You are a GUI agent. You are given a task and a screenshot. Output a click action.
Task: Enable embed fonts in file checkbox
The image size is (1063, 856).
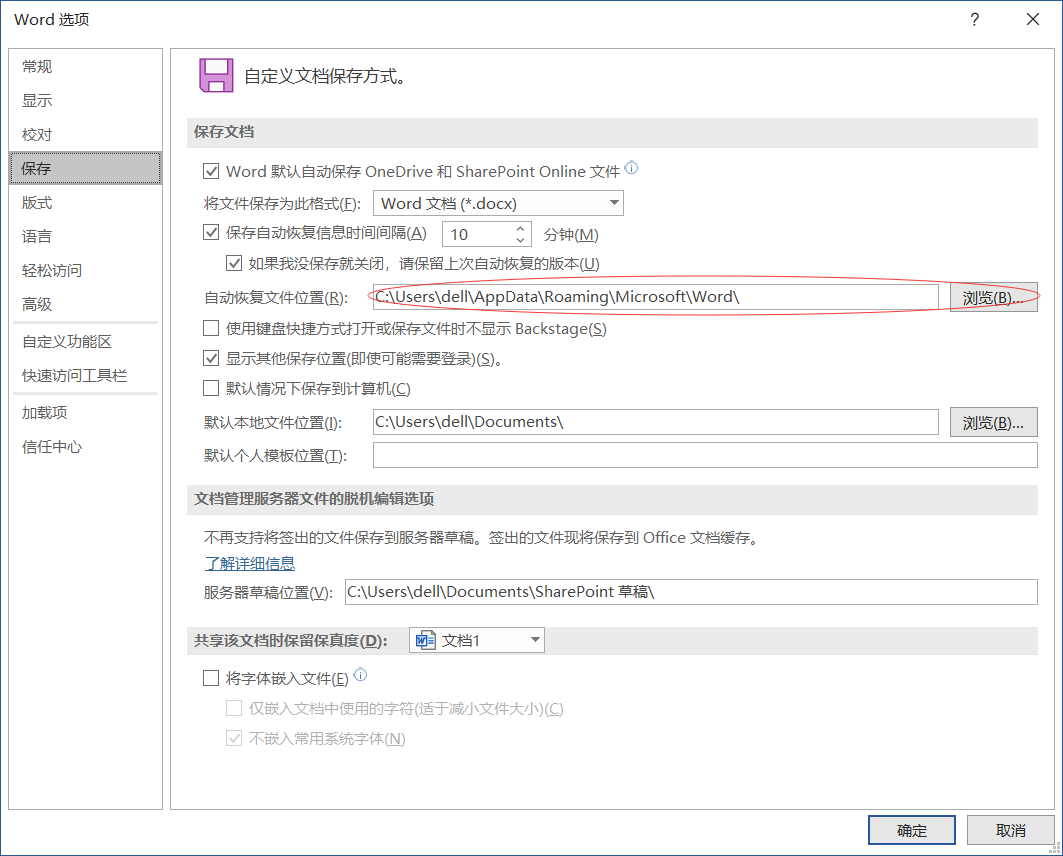pyautogui.click(x=211, y=678)
